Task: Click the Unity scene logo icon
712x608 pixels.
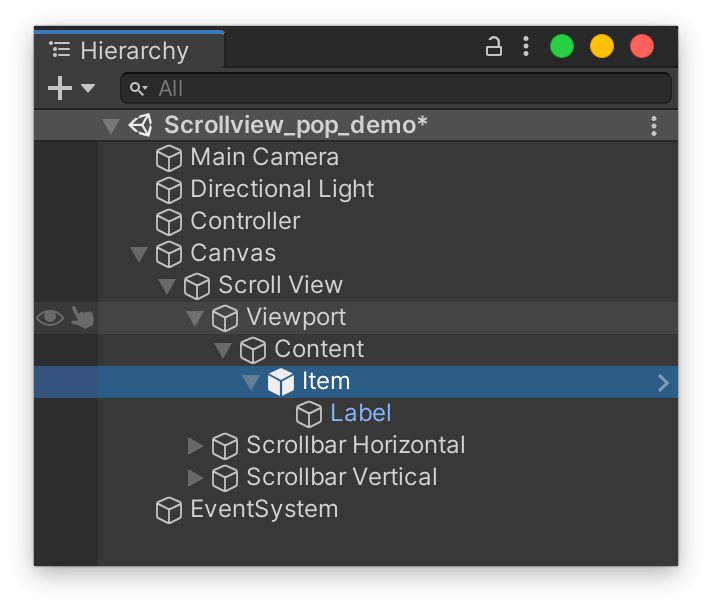Action: [141, 126]
